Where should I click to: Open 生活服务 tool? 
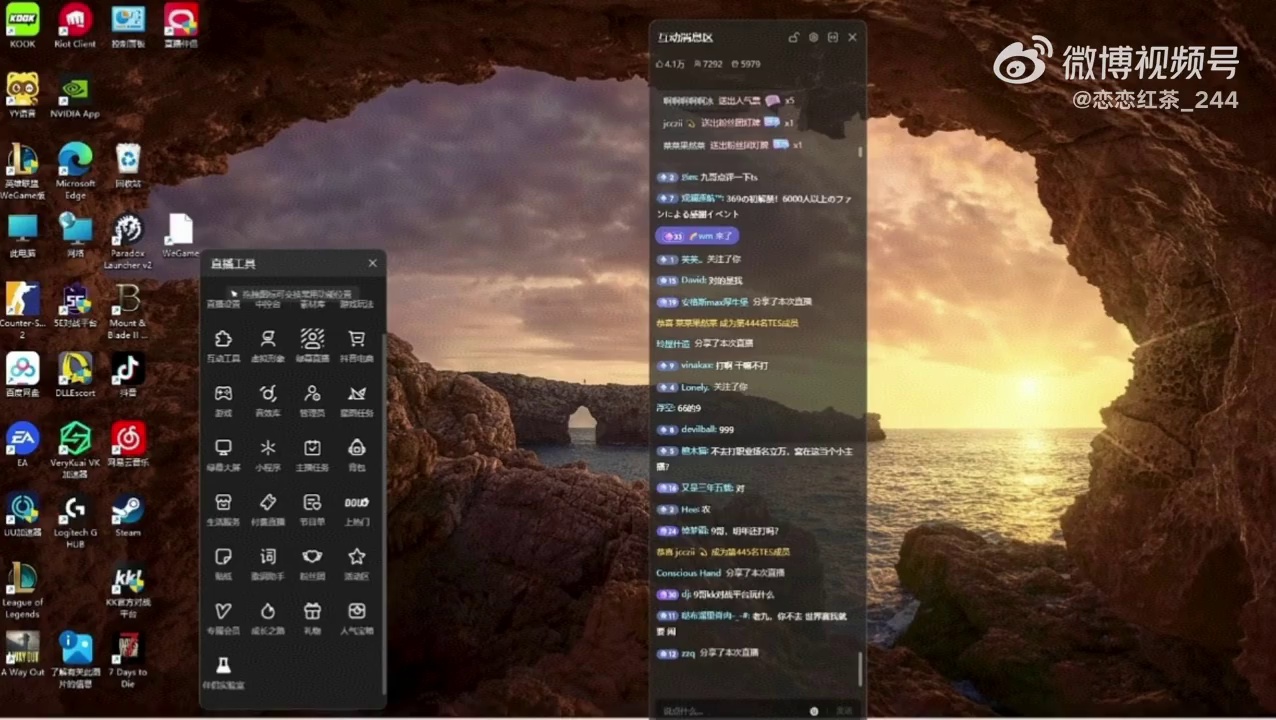[223, 508]
